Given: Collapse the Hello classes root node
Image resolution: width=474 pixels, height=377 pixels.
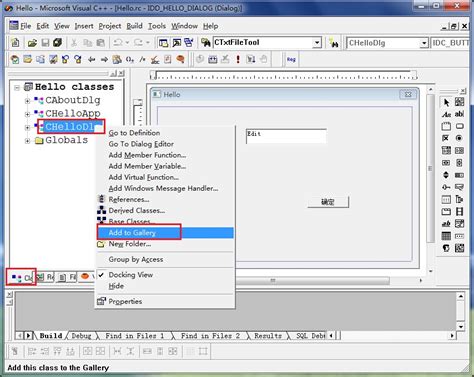Looking at the screenshot, I should pos(17,87).
